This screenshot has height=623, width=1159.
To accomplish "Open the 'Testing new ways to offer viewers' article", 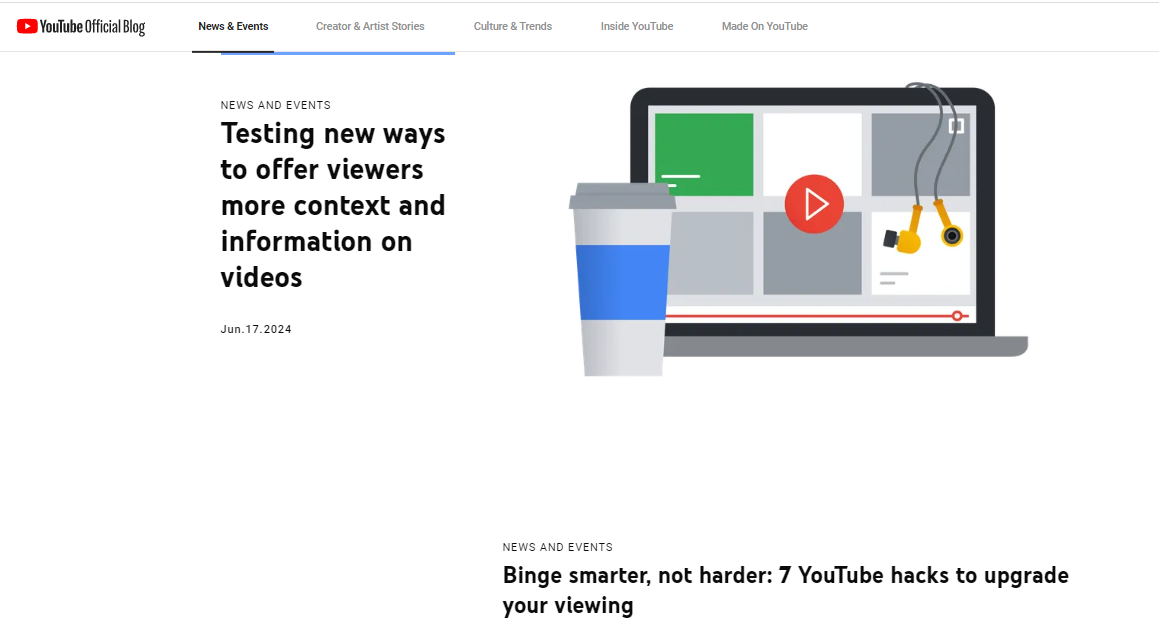I will click(x=333, y=205).
